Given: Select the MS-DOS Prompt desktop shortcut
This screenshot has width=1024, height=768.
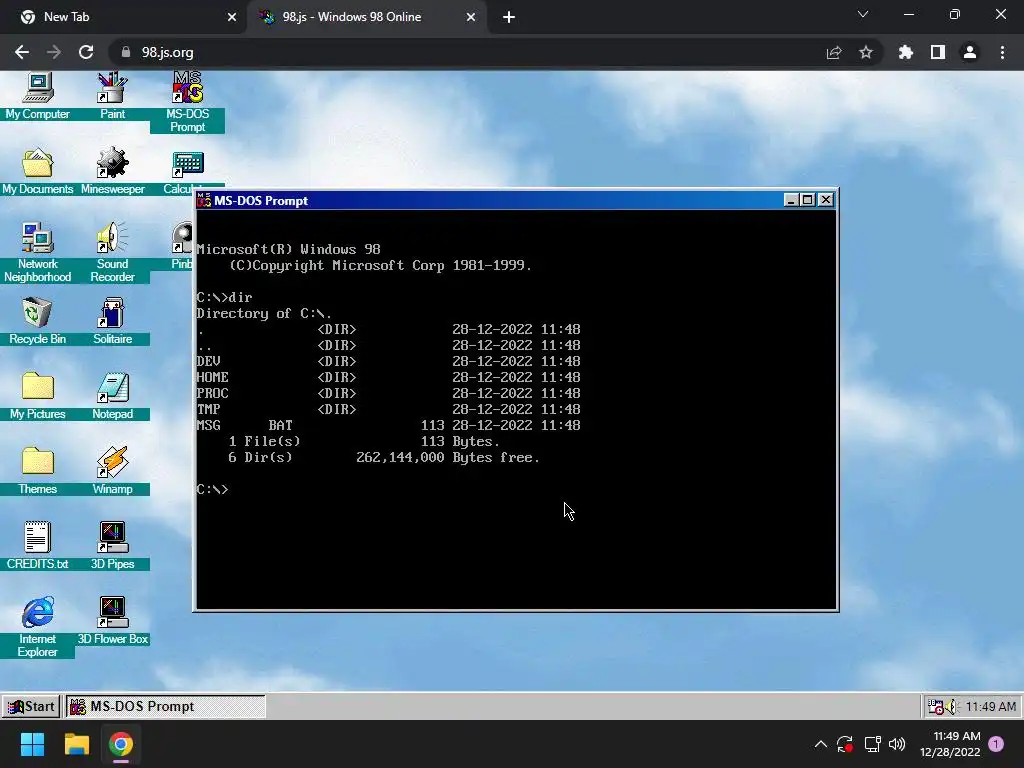Looking at the screenshot, I should 187,103.
